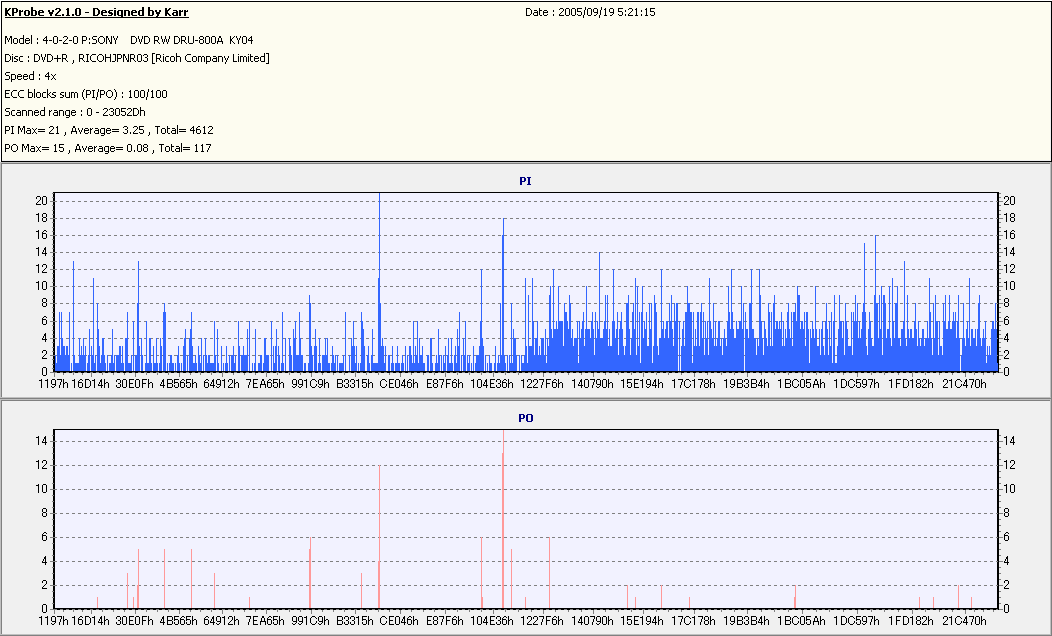Click '7EA65h' on the PI chart axis

(x=265, y=384)
